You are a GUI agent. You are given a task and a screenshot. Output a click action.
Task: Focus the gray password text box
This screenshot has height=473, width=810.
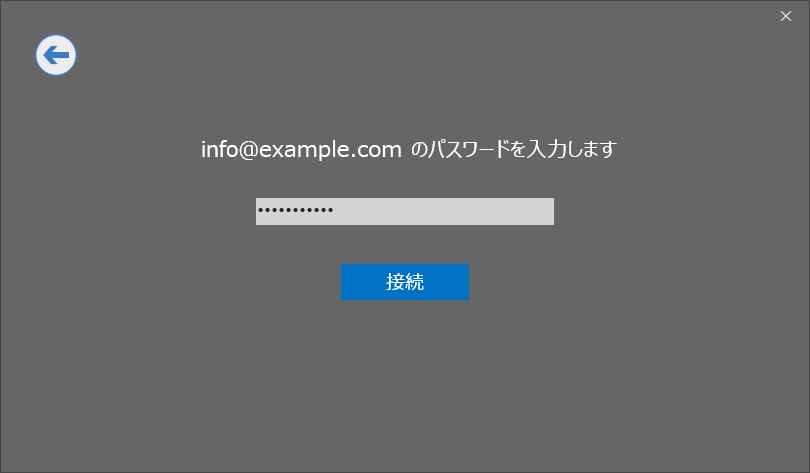[x=404, y=211]
